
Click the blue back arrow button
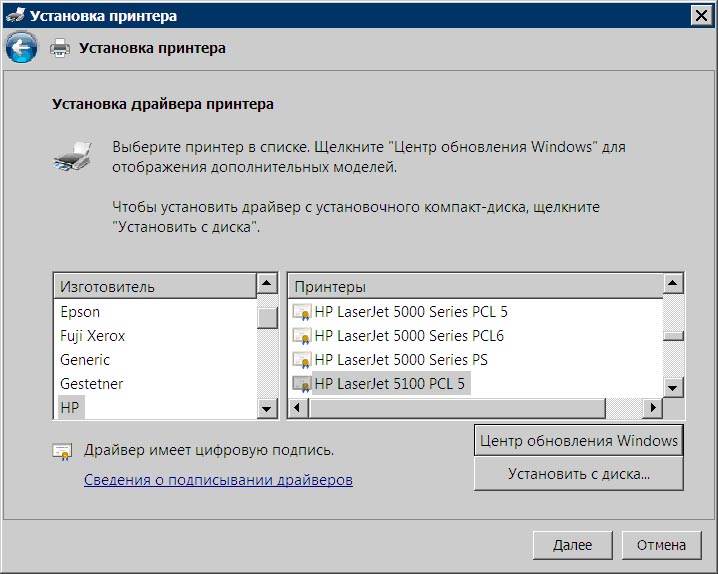click(22, 47)
